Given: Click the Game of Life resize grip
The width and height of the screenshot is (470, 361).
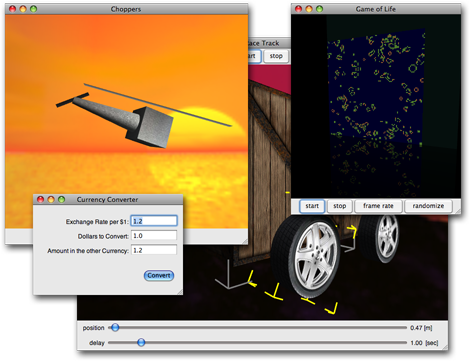Looking at the screenshot, I should (x=458, y=211).
